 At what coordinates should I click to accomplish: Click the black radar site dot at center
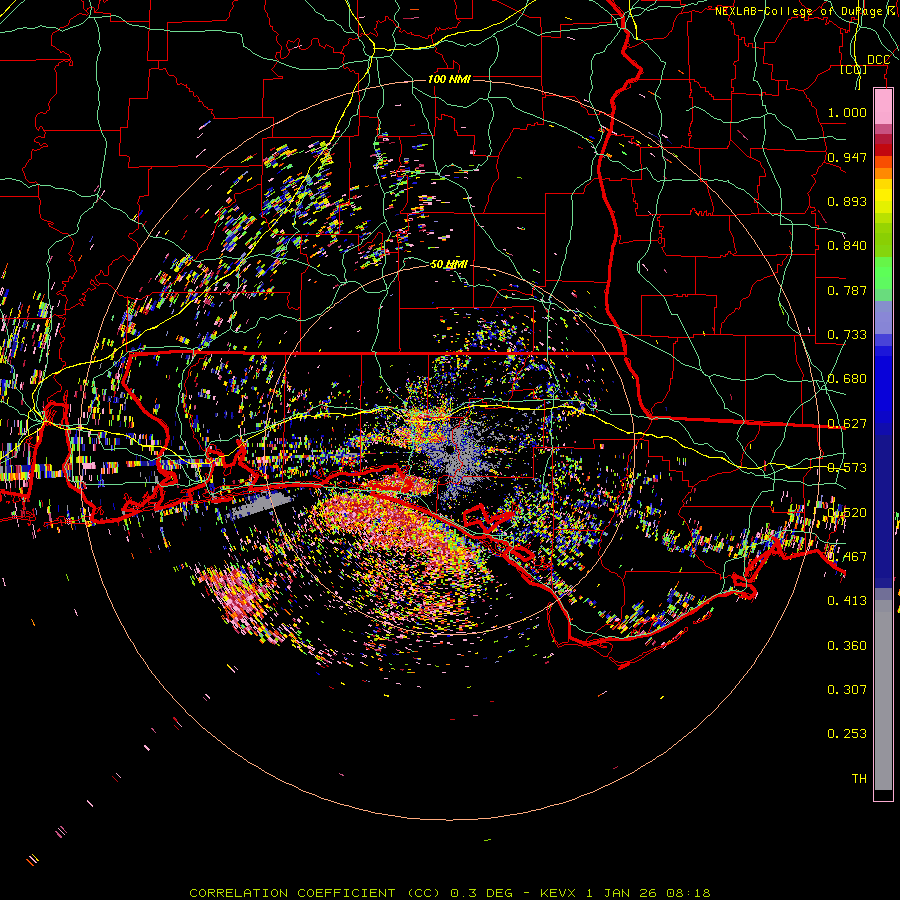coord(450,448)
